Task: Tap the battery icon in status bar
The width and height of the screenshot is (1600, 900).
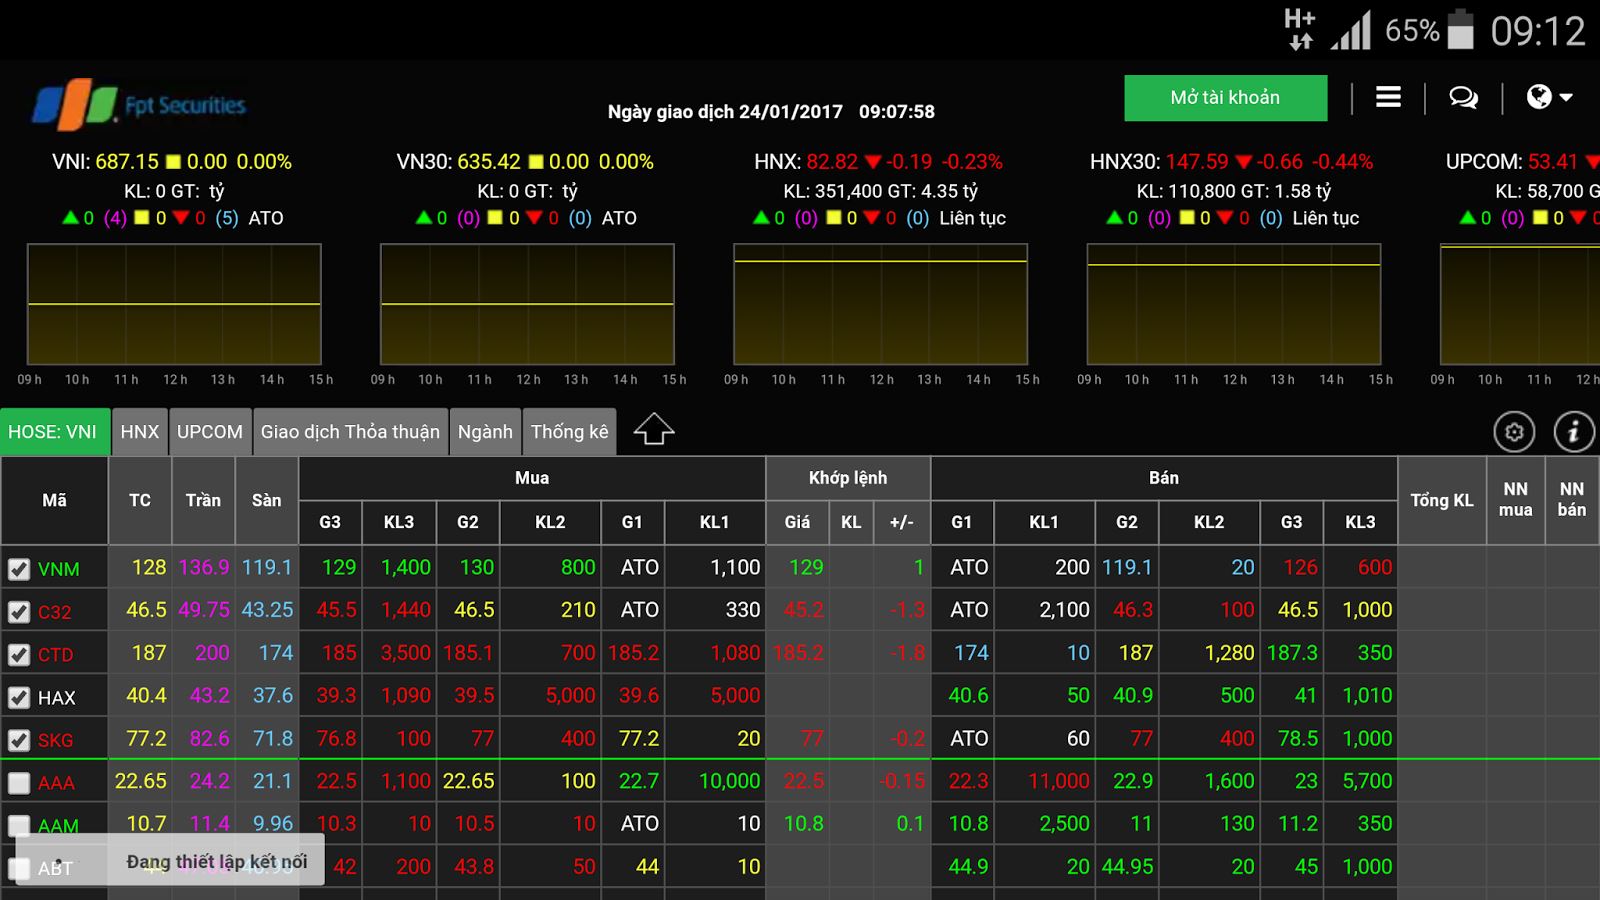Action: (x=1461, y=31)
